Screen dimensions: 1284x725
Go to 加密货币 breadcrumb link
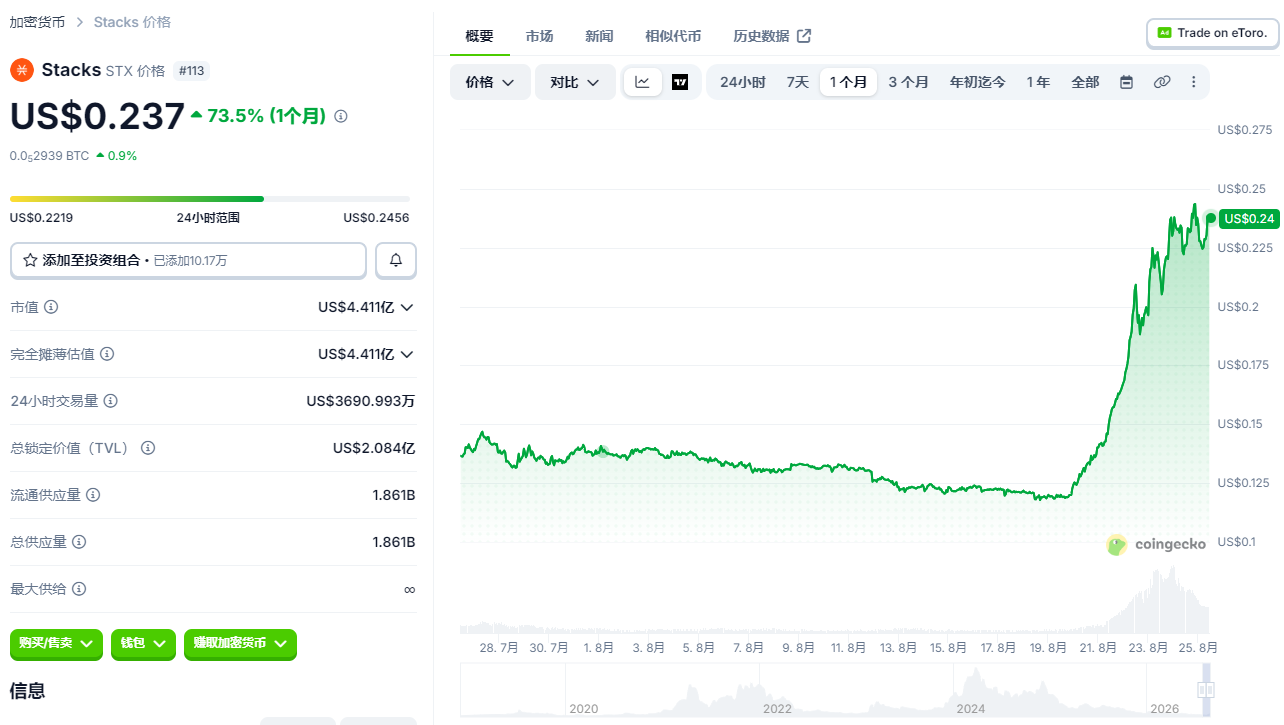[x=38, y=22]
